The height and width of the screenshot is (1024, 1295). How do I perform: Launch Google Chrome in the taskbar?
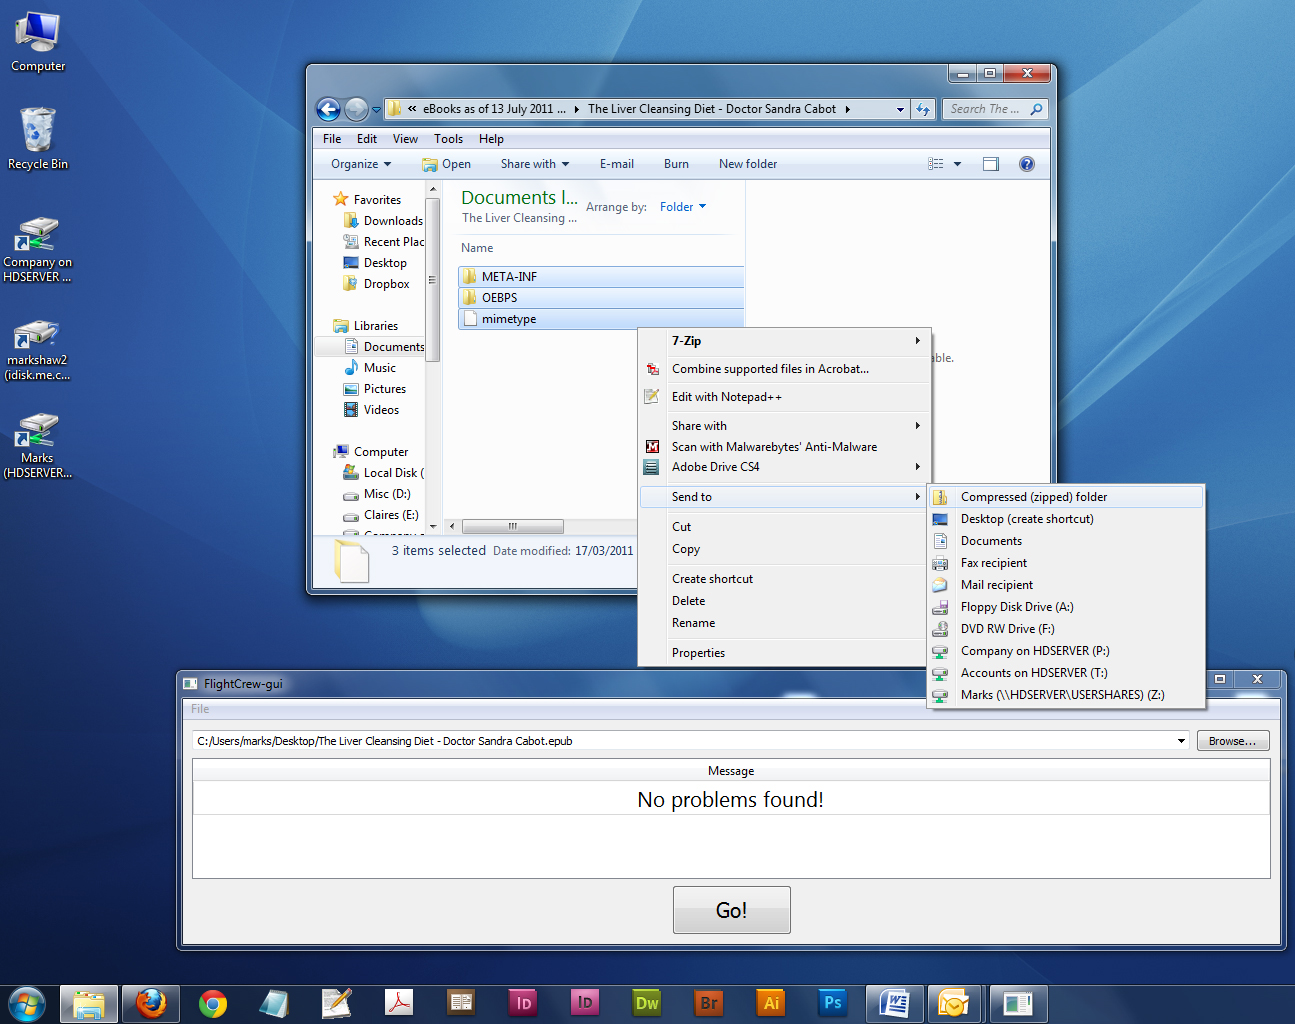click(x=213, y=1003)
